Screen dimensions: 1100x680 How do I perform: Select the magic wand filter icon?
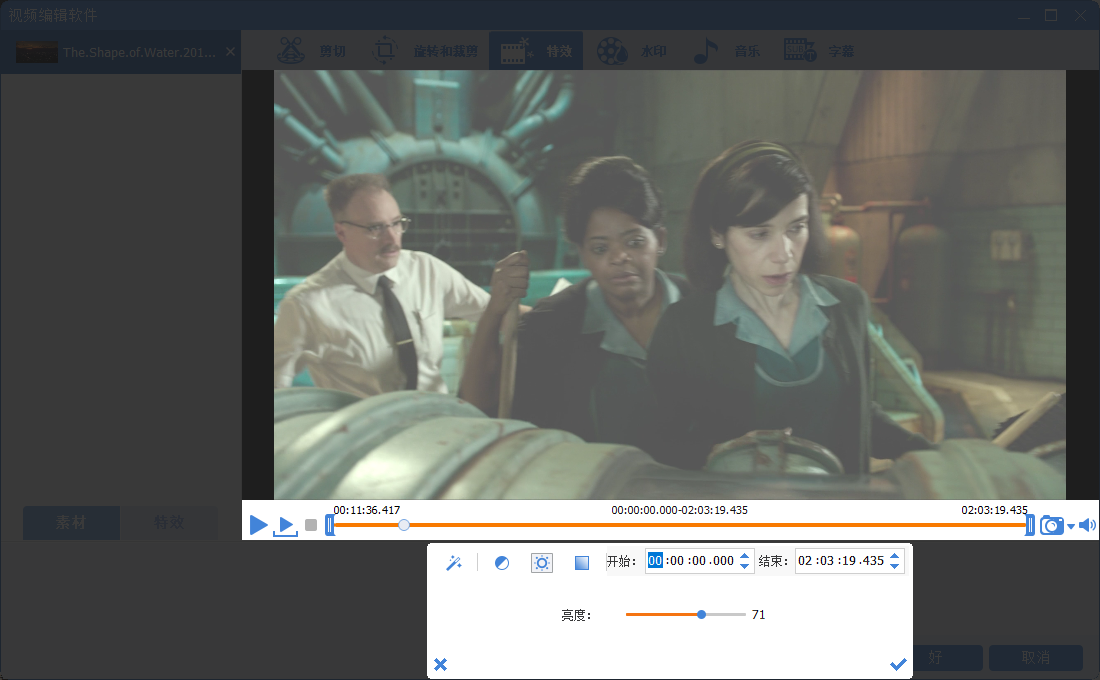pos(454,563)
